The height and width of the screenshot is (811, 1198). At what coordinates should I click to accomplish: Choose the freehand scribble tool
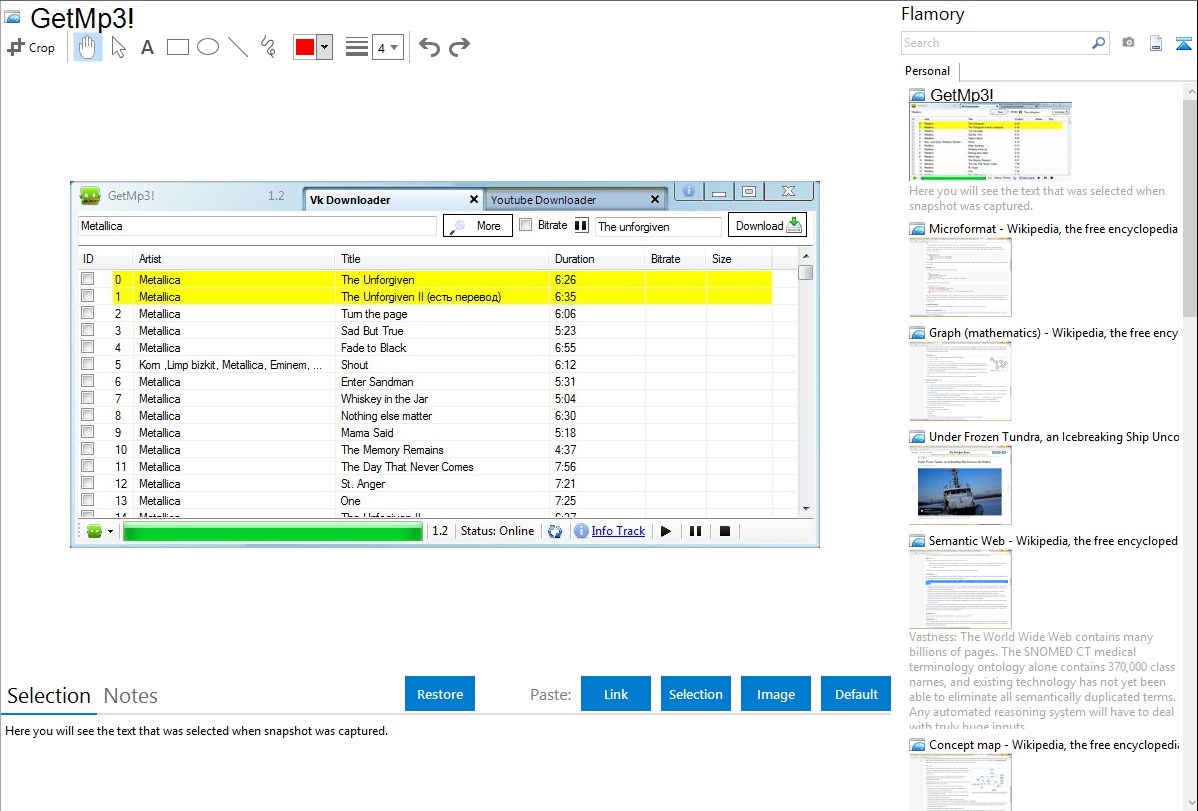click(267, 47)
